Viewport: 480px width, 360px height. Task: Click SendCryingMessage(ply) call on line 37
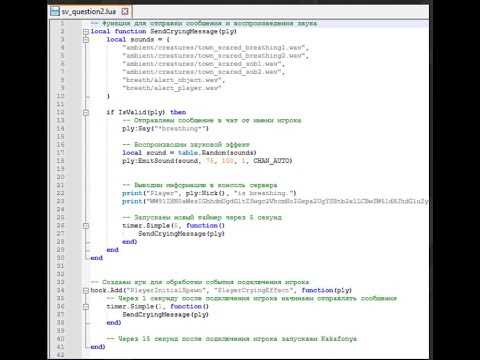point(165,315)
